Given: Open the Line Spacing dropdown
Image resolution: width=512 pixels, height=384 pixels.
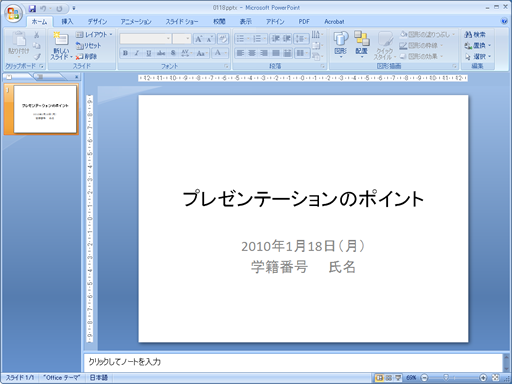Looking at the screenshot, I should coord(301,39).
